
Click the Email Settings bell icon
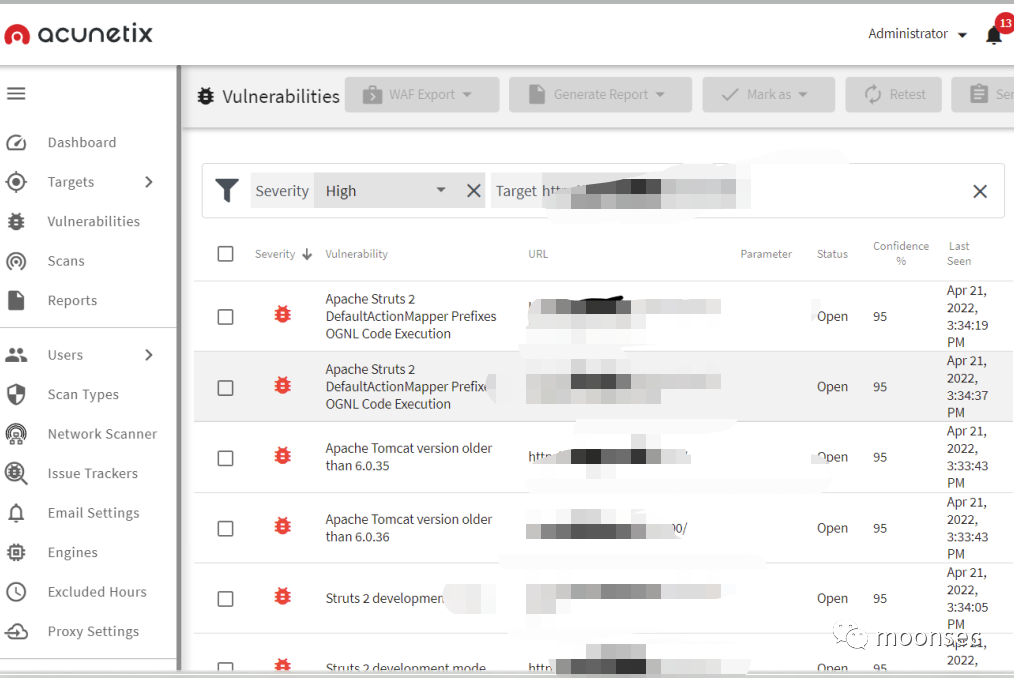pyautogui.click(x=16, y=513)
